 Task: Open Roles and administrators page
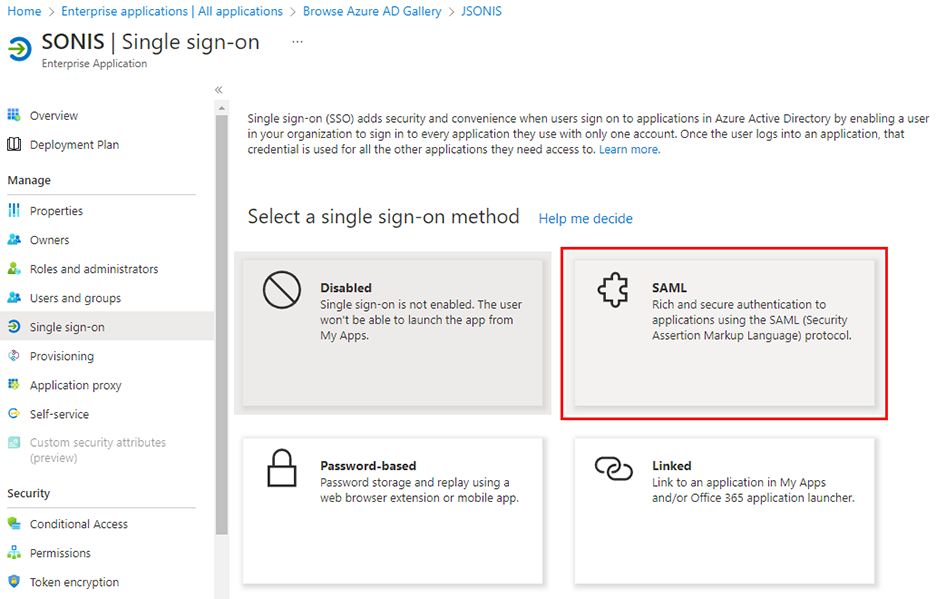coord(94,269)
